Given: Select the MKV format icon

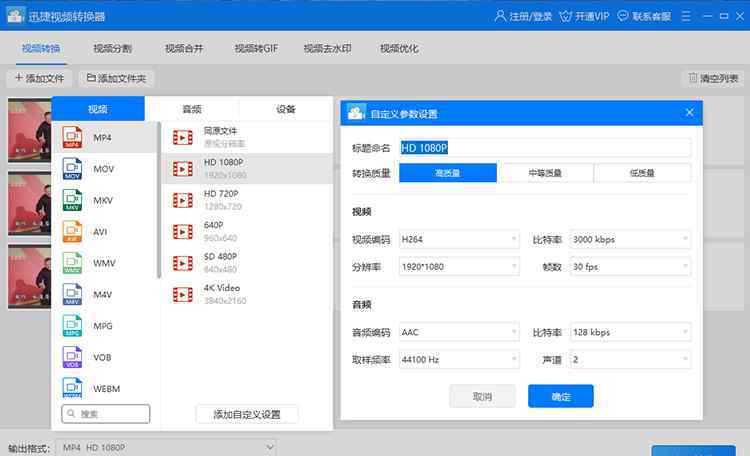Looking at the screenshot, I should pyautogui.click(x=72, y=200).
